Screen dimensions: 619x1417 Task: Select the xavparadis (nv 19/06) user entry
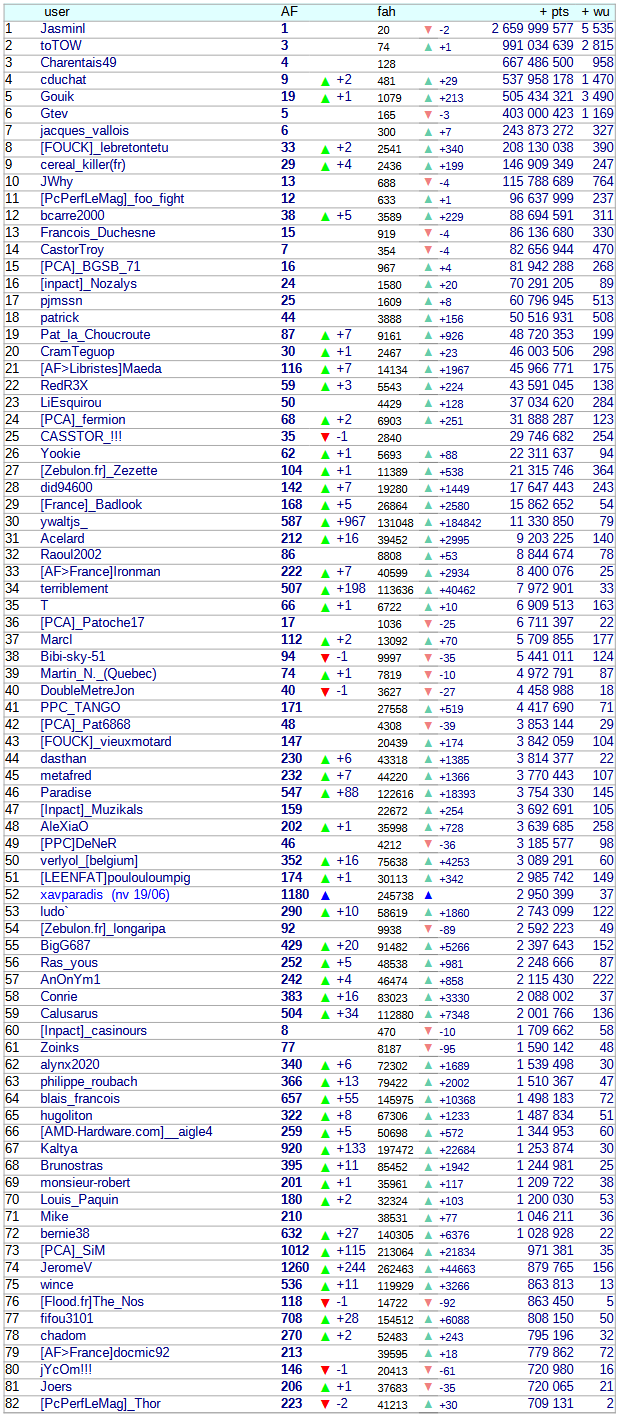tap(104, 894)
